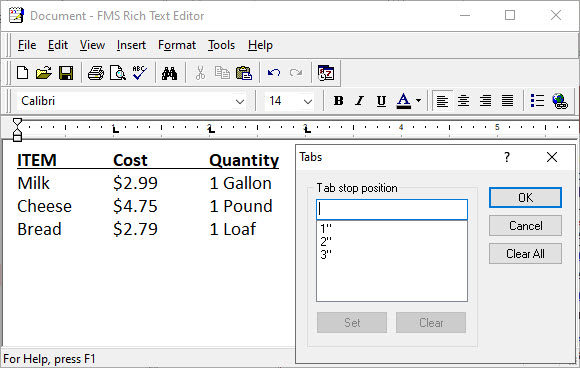Click the Open folder icon

click(44, 72)
